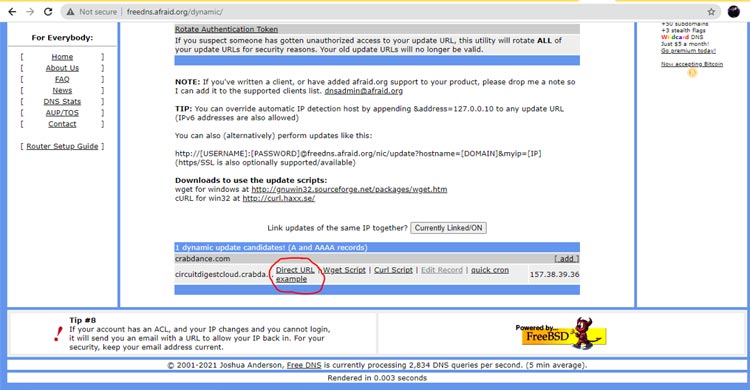Open the Free DNS footer link
The image size is (750, 390).
point(304,365)
